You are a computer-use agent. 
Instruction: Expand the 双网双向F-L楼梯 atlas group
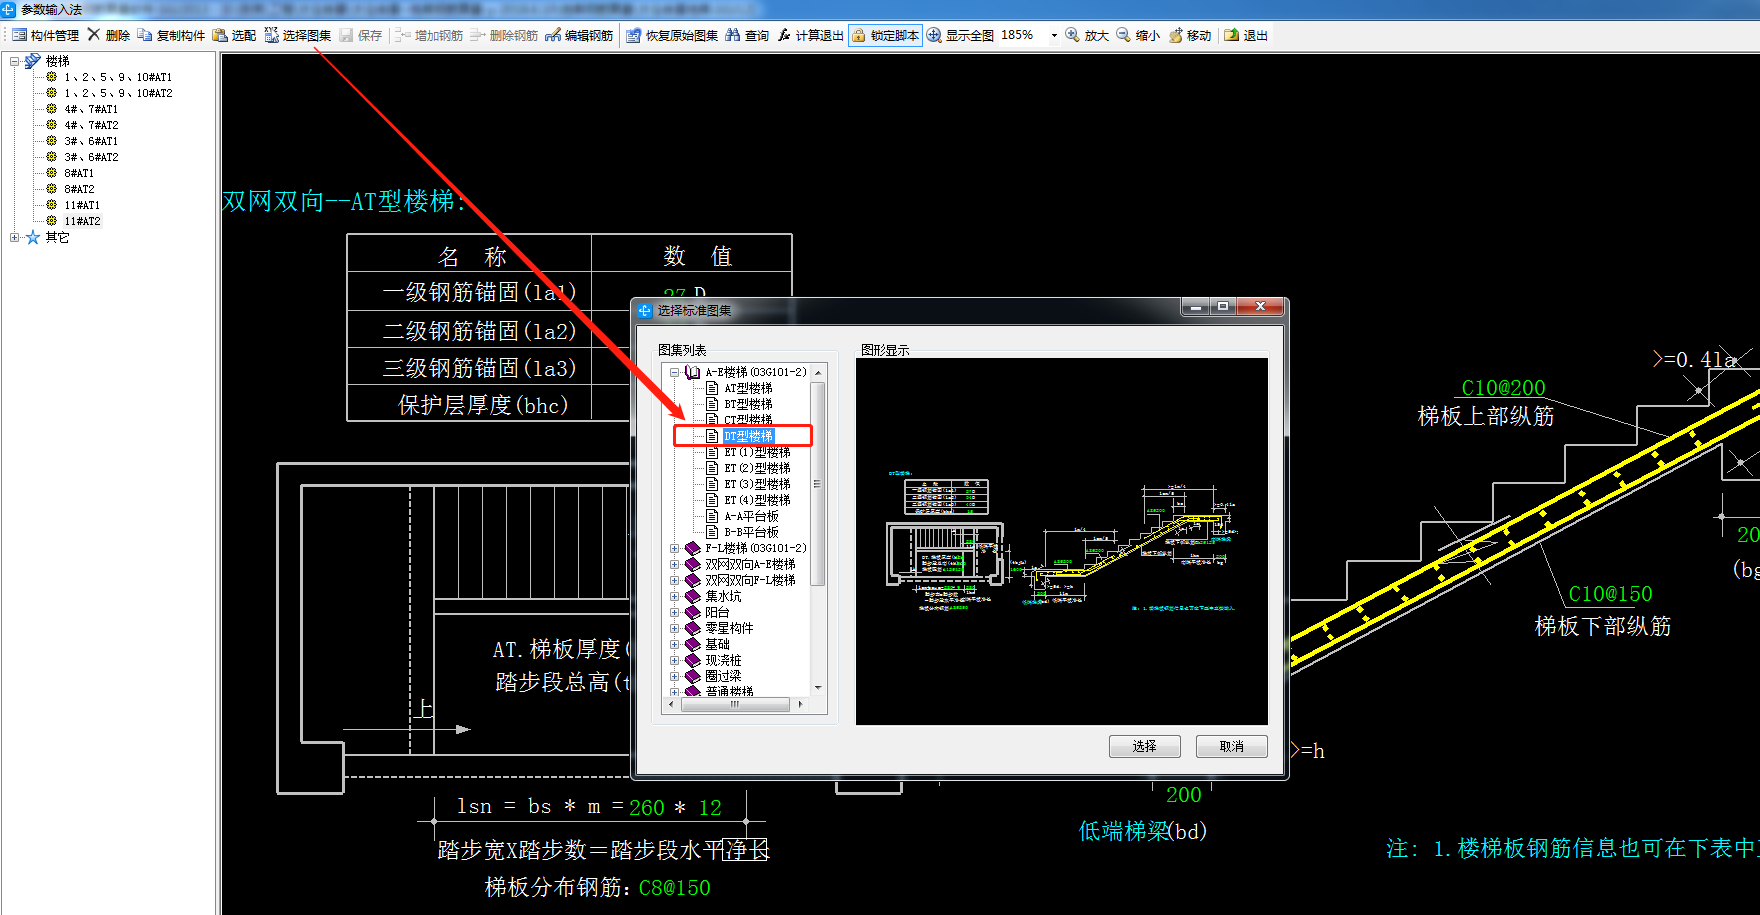pyautogui.click(x=675, y=580)
